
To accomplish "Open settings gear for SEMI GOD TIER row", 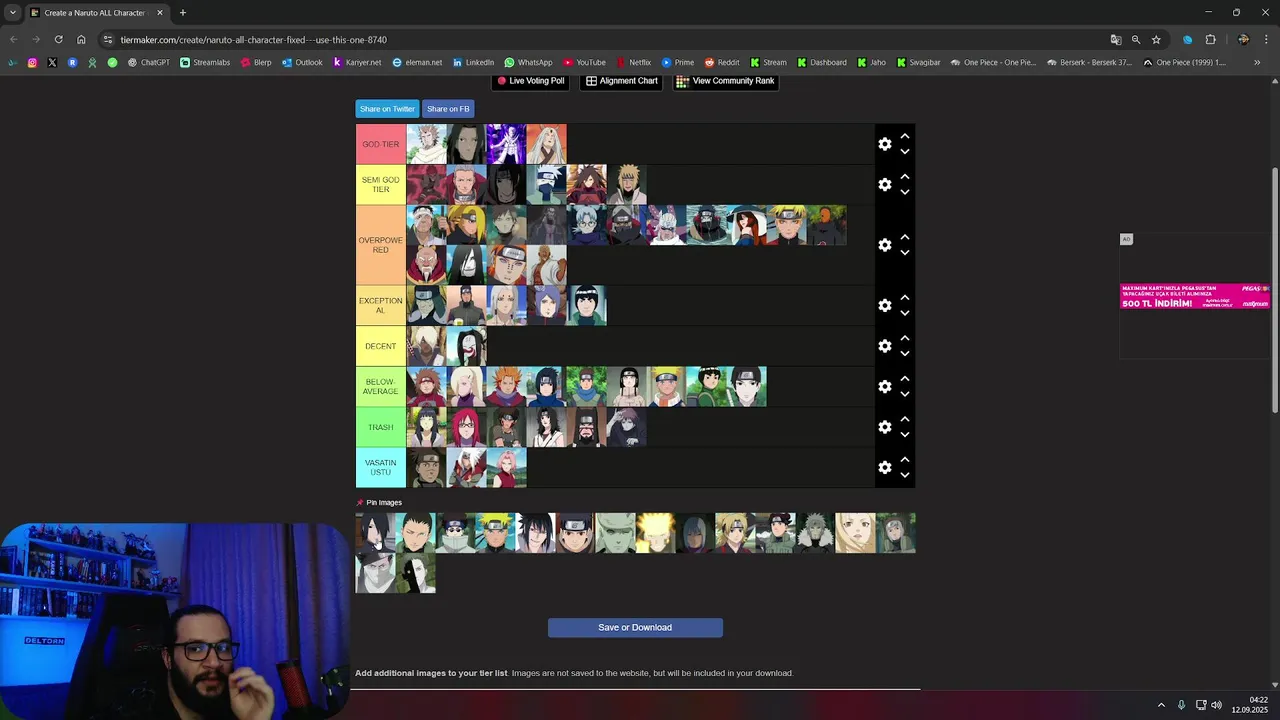I will [885, 185].
